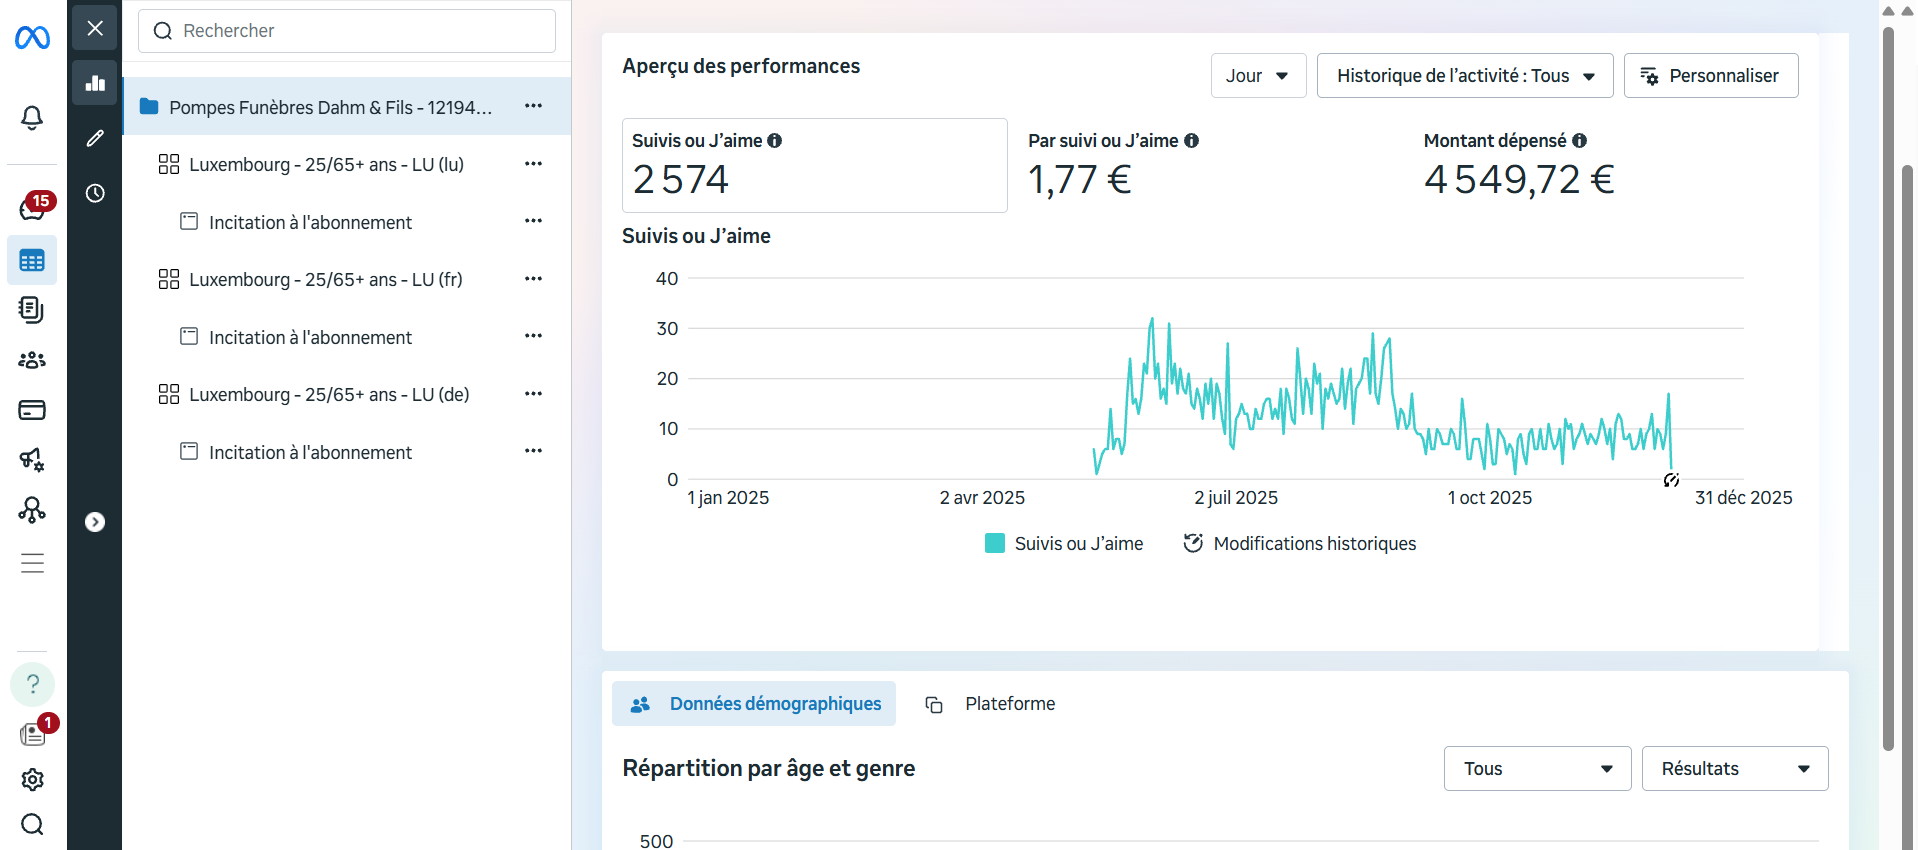Open more options for ad under LU (lu)
The height and width of the screenshot is (850, 1918).
[534, 221]
